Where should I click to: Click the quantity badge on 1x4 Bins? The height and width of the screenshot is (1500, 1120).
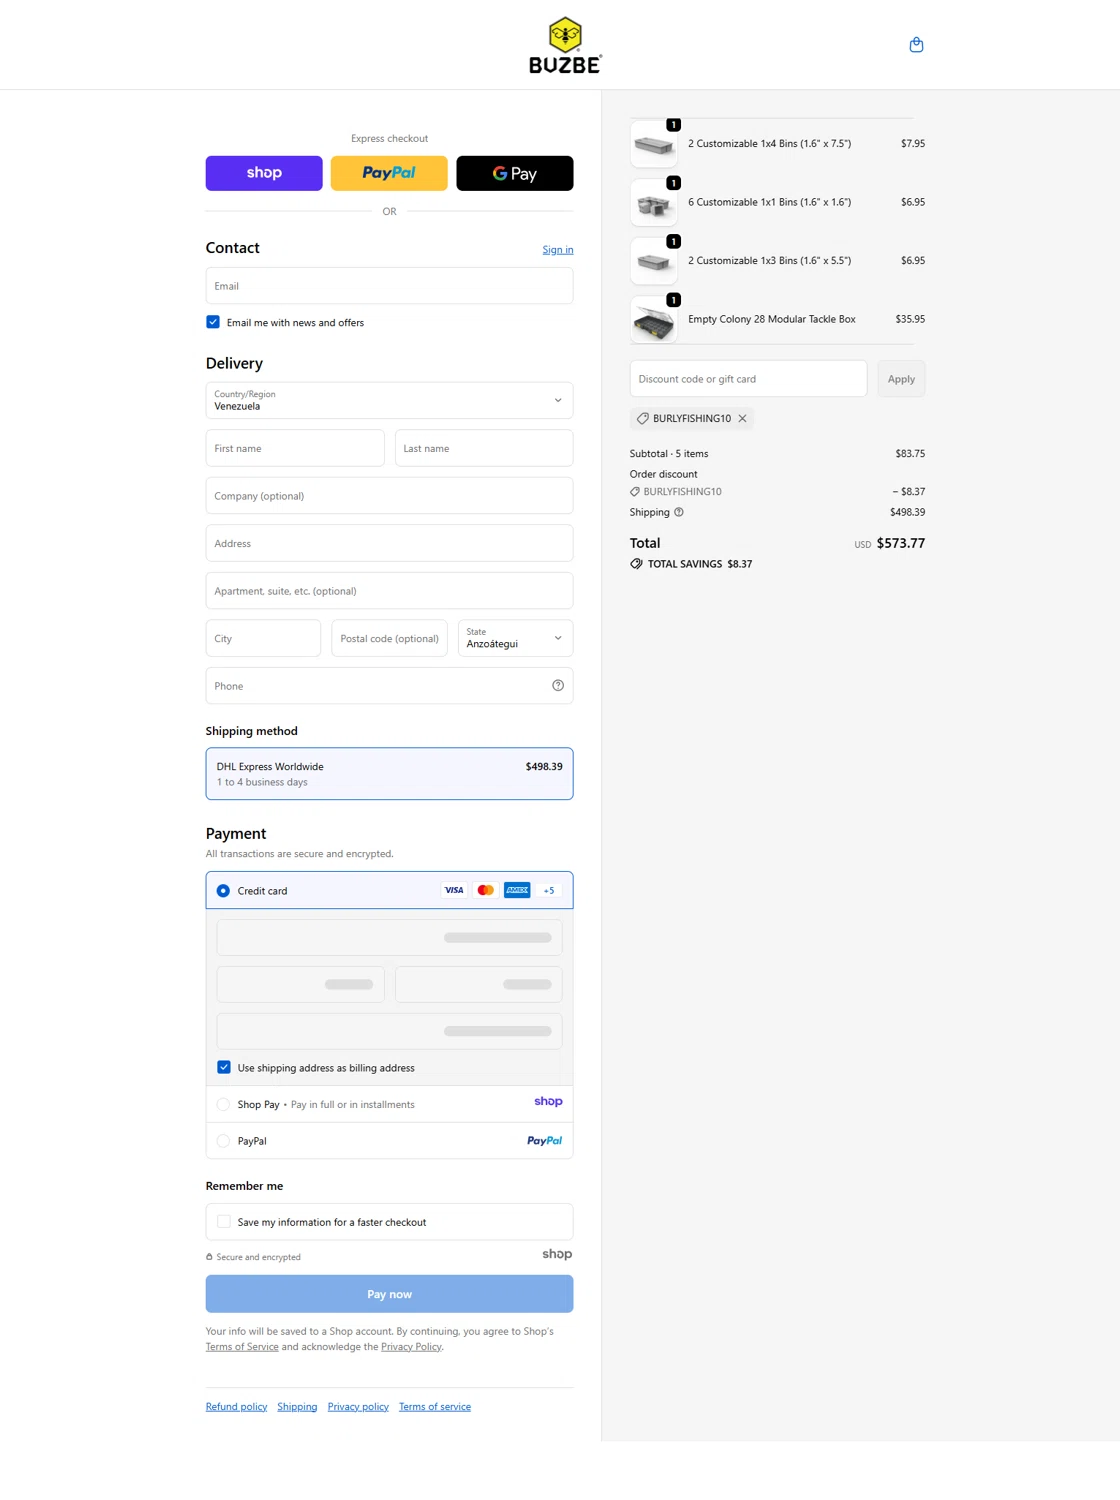pyautogui.click(x=674, y=125)
